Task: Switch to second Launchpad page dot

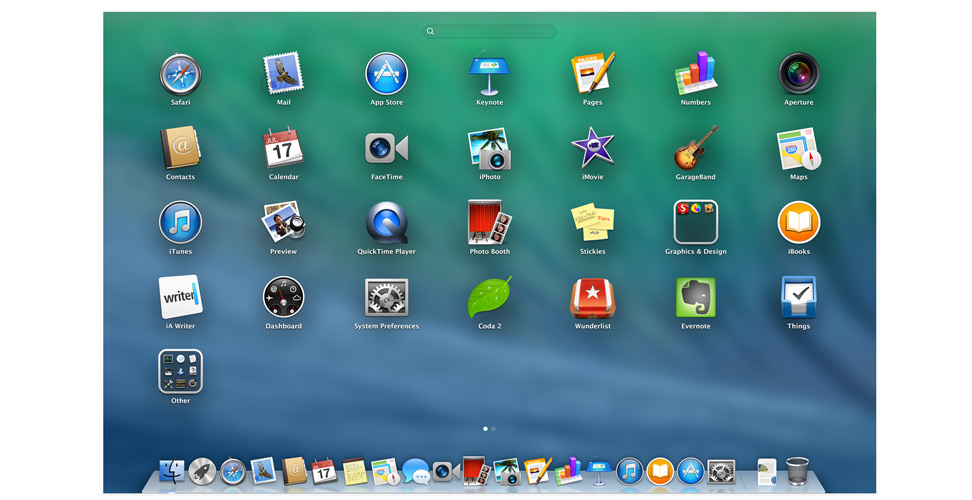Action: [493, 429]
